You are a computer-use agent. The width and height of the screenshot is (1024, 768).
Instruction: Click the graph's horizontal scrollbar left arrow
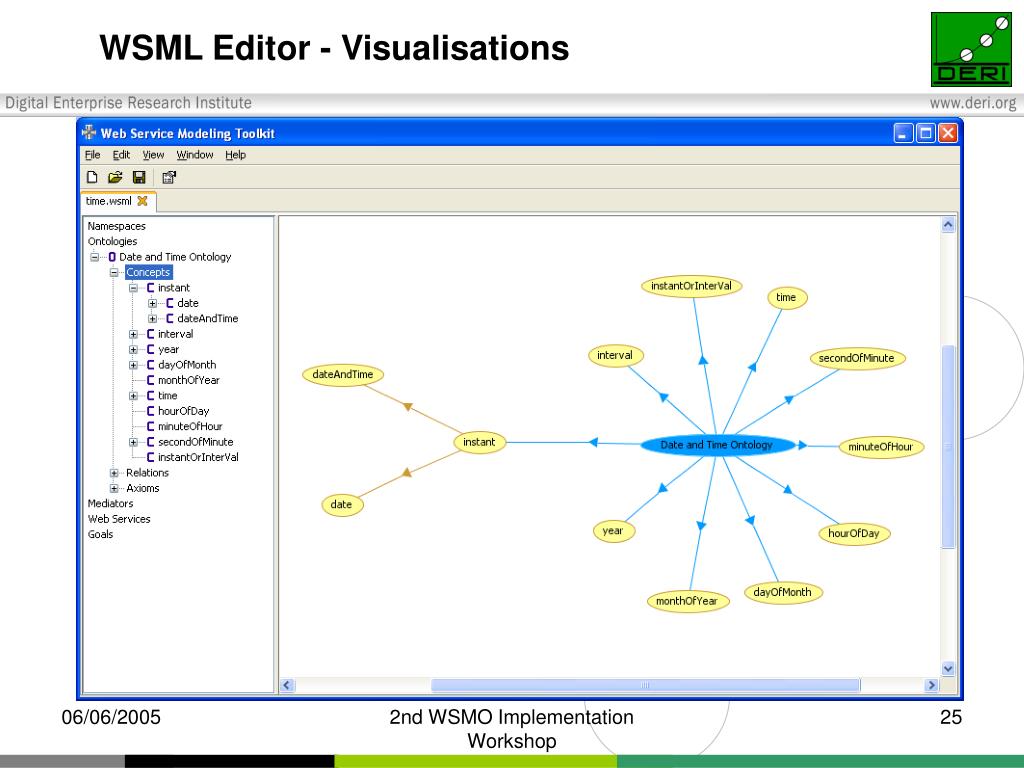click(x=287, y=685)
